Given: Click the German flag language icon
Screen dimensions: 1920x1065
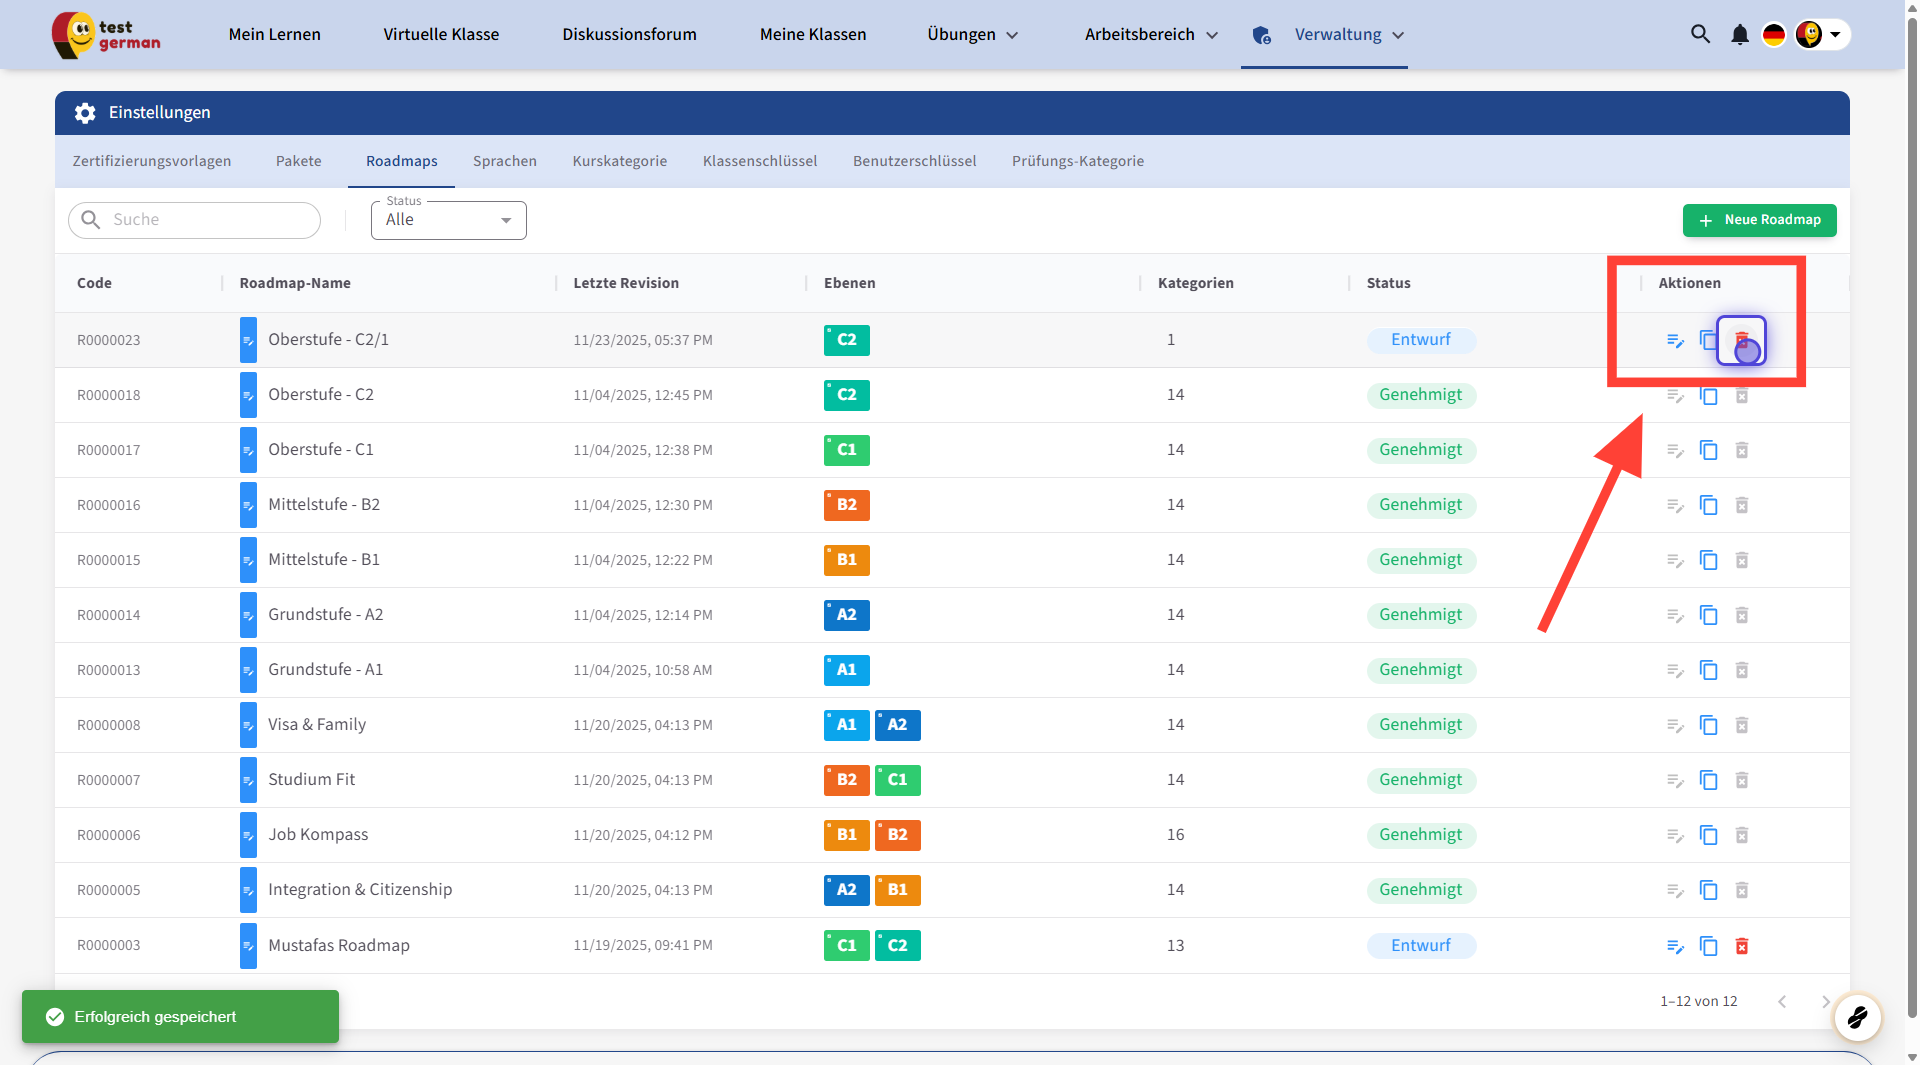Looking at the screenshot, I should click(x=1774, y=35).
